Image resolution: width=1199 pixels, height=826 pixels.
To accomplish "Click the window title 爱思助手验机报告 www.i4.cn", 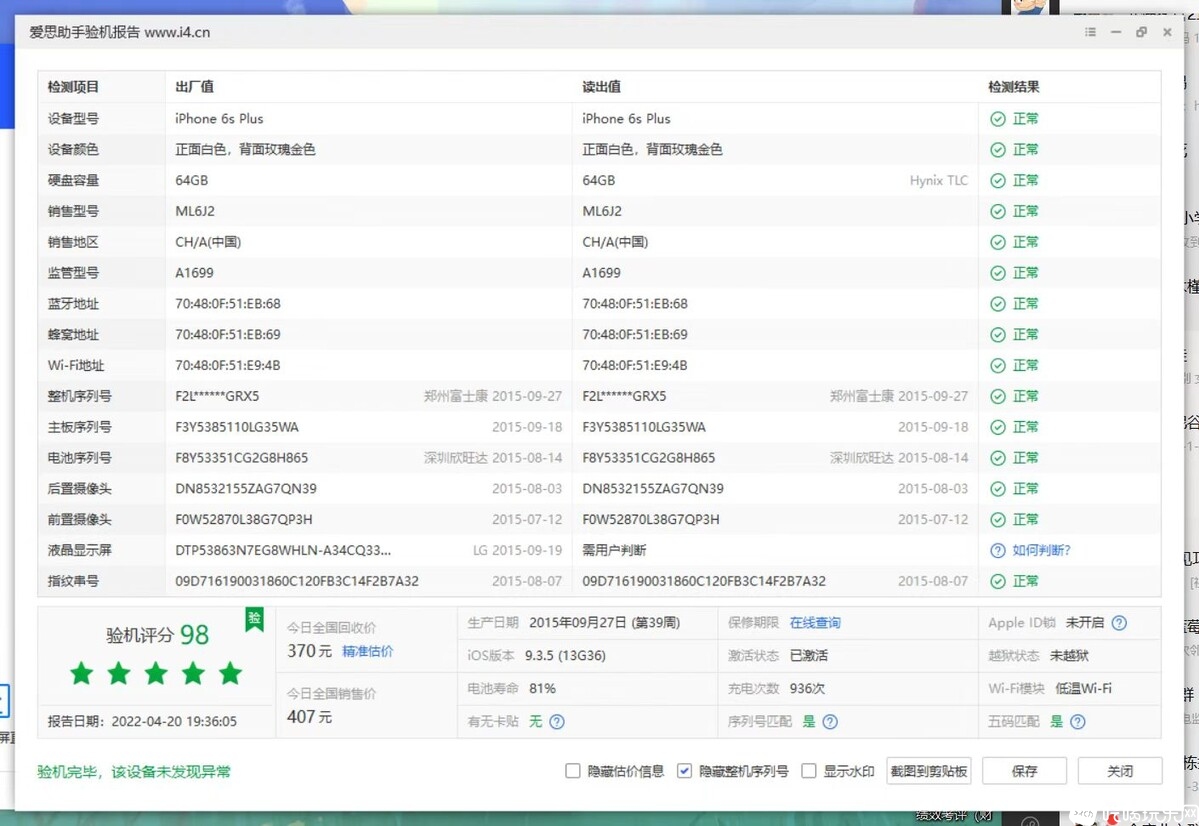I will (x=119, y=32).
